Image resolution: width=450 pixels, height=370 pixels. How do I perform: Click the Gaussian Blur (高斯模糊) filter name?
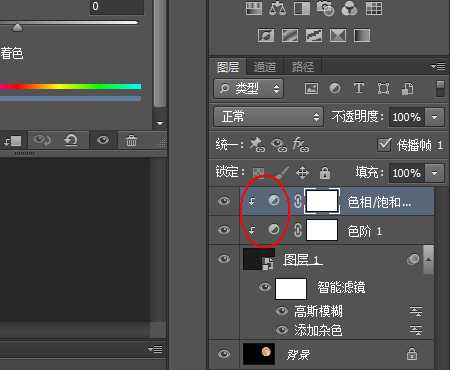coord(318,311)
